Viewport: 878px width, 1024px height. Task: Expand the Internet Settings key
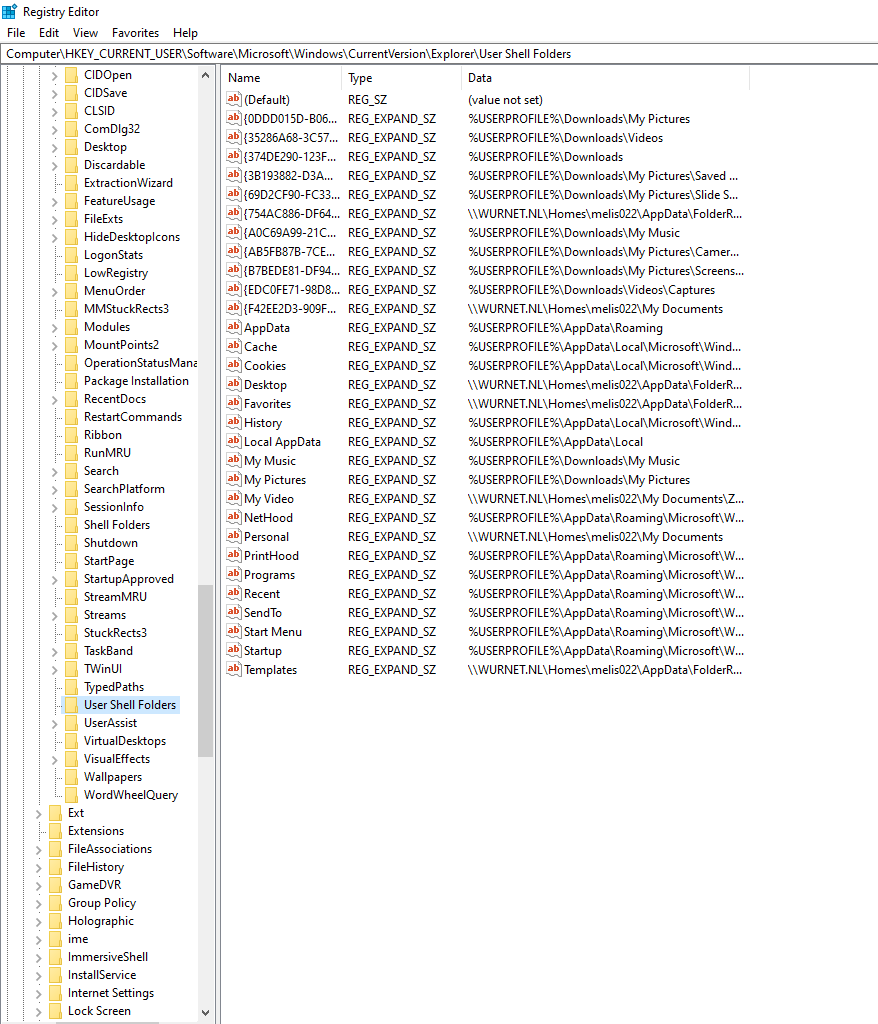click(39, 993)
